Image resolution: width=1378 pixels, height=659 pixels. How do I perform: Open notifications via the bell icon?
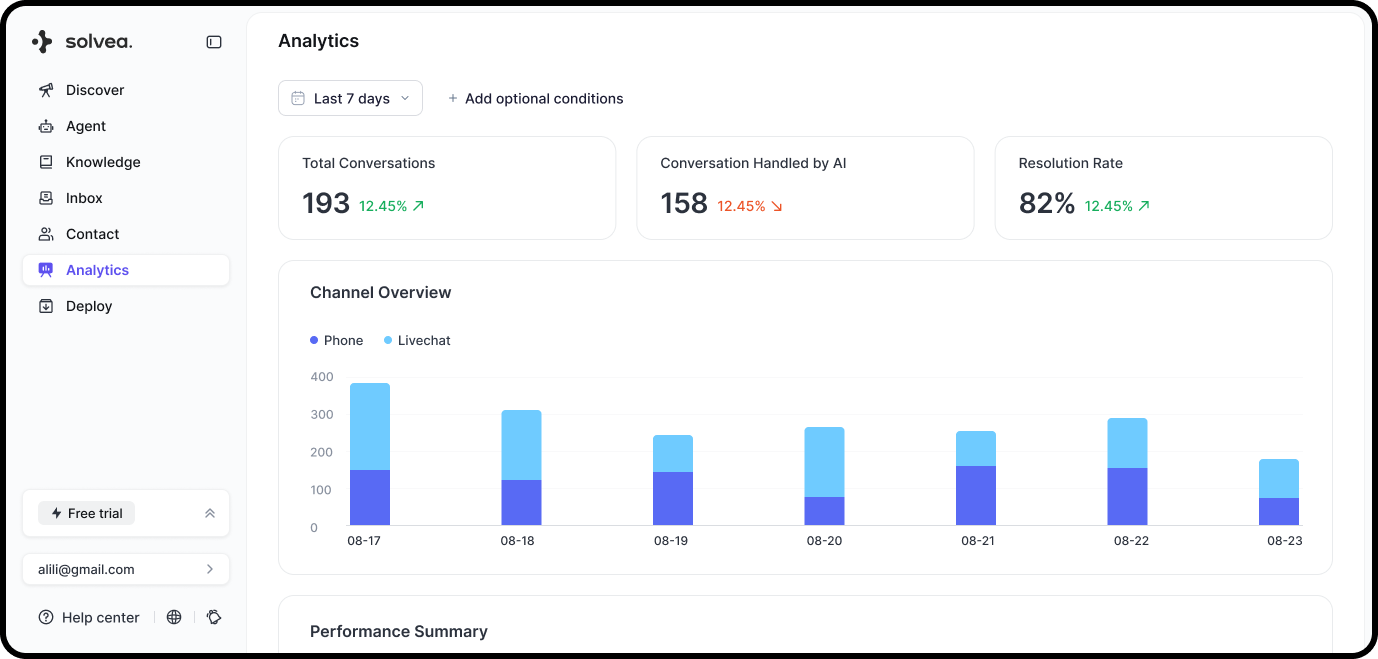(214, 617)
